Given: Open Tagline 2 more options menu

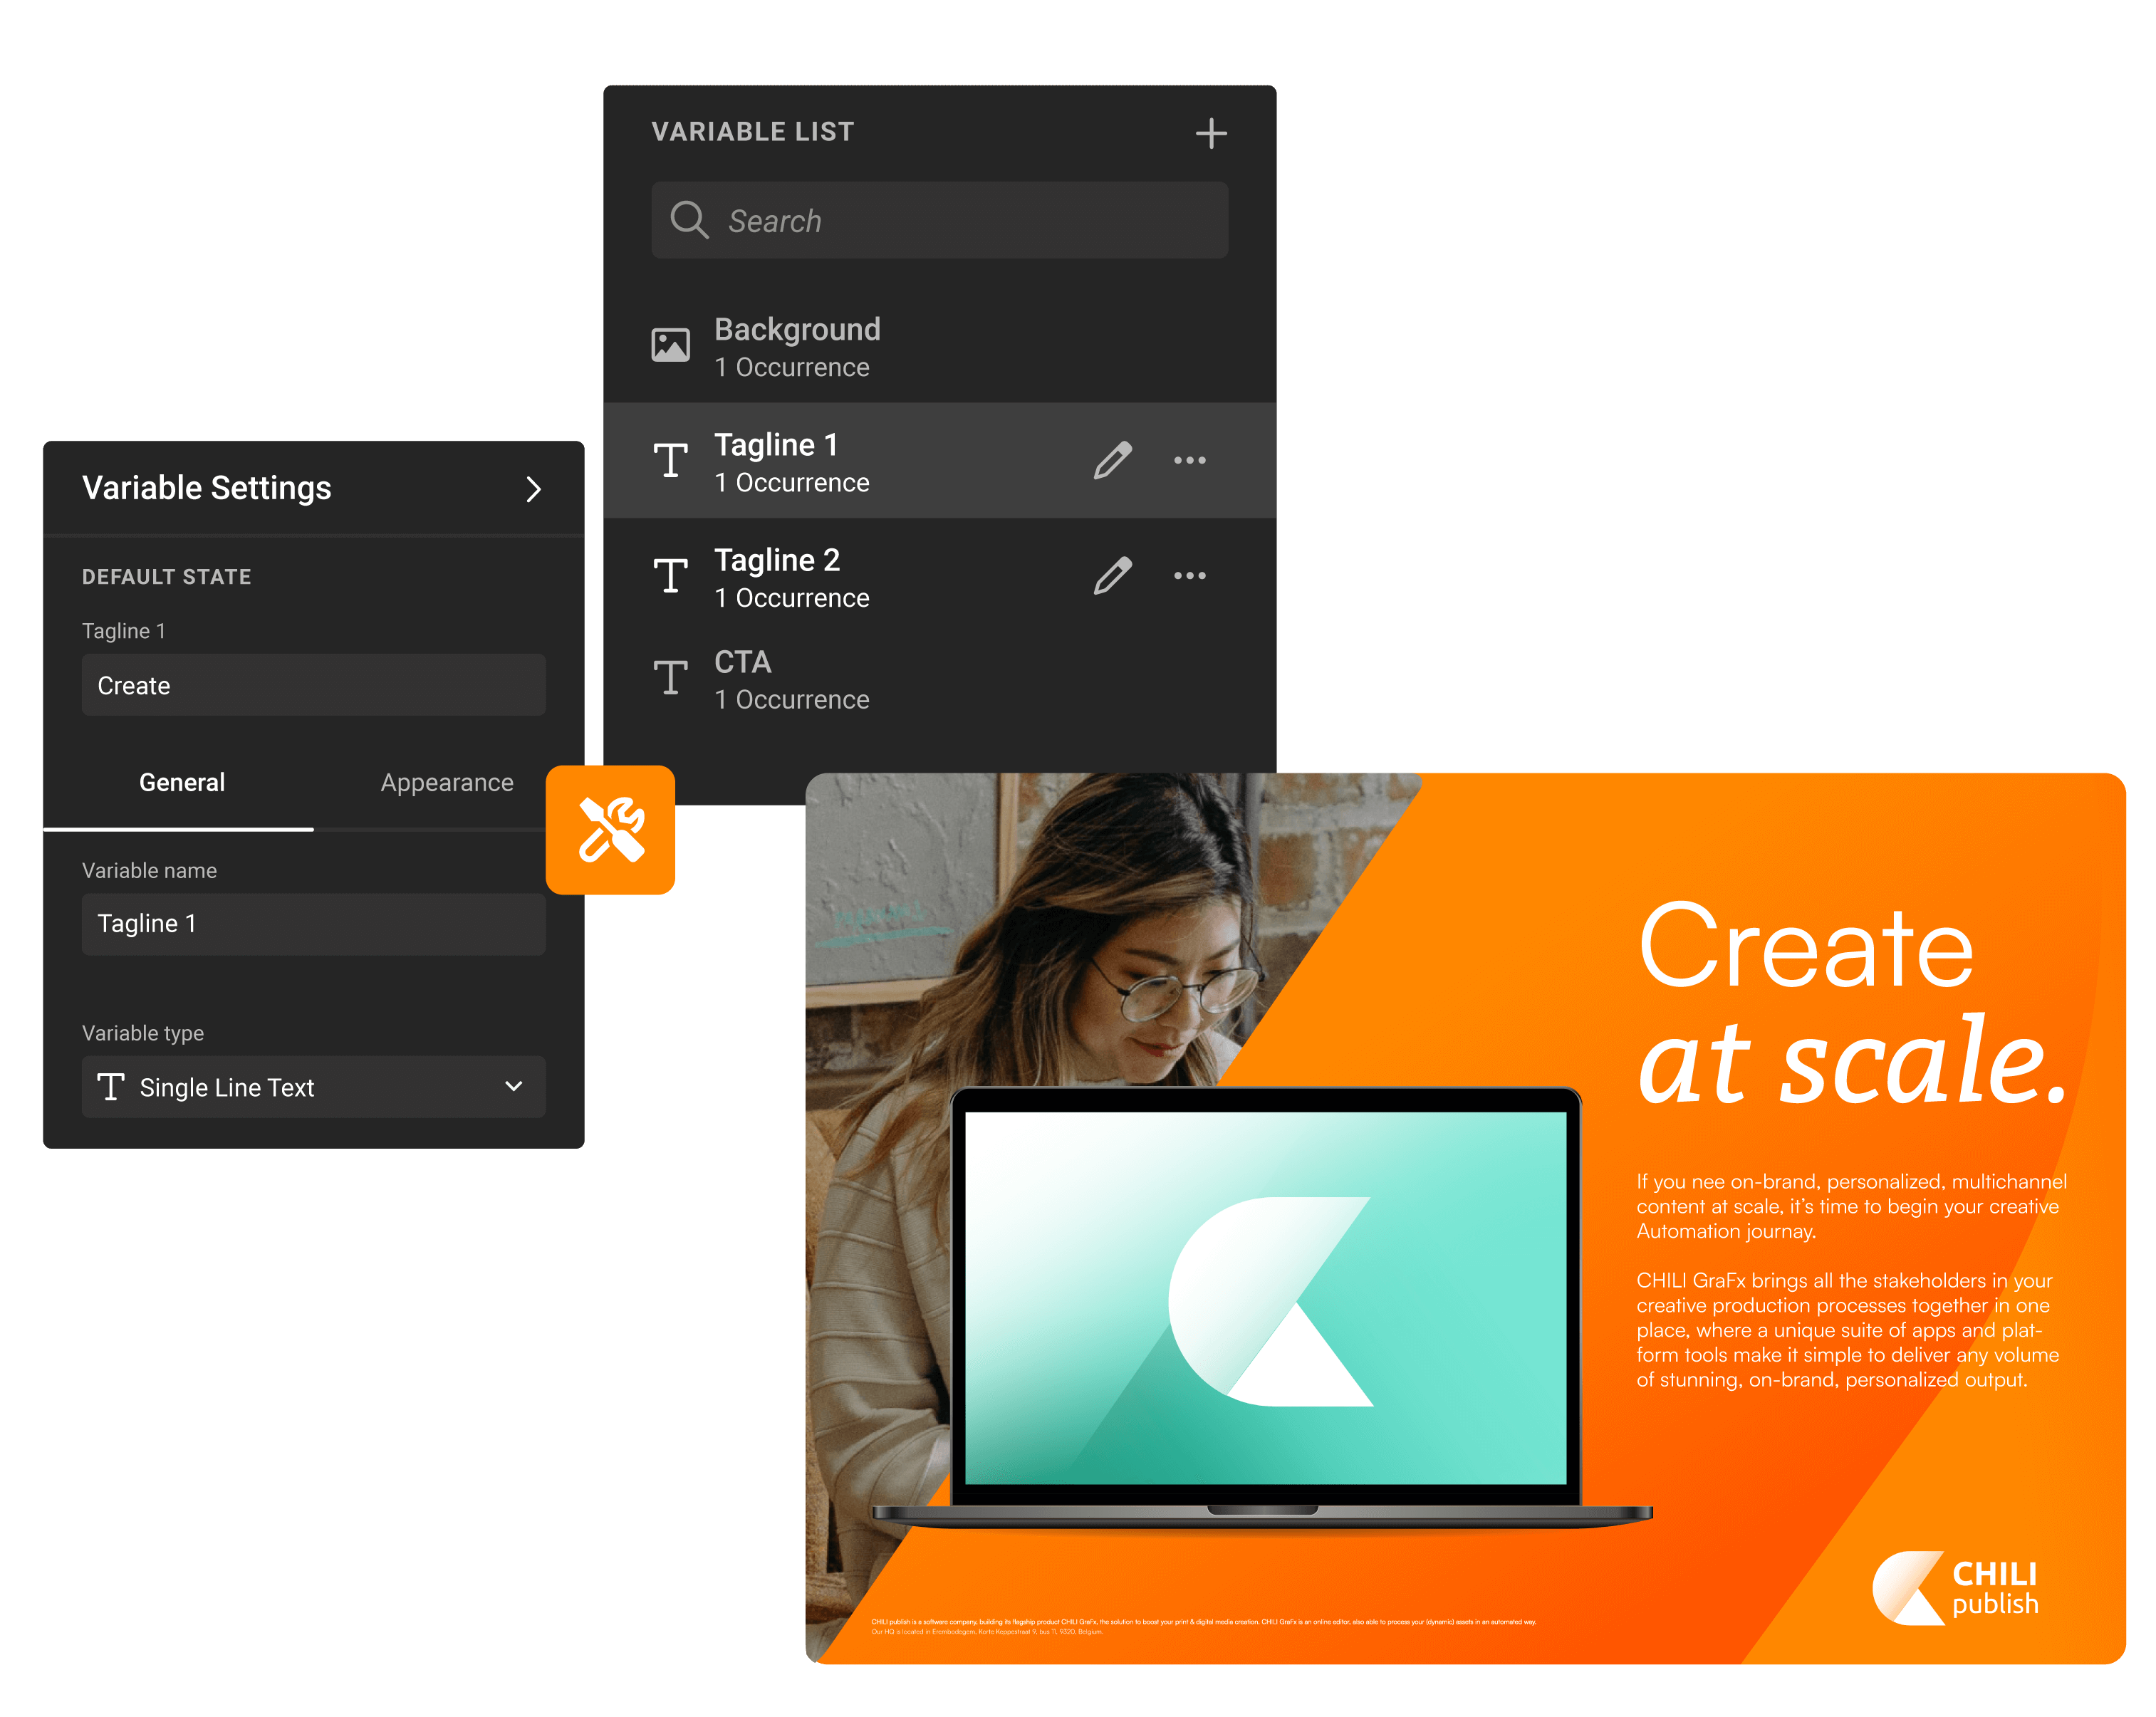Looking at the screenshot, I should pyautogui.click(x=1189, y=576).
